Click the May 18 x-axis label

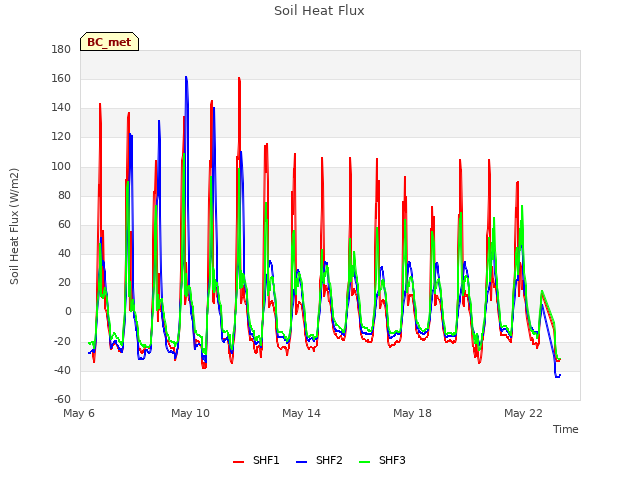(x=412, y=413)
